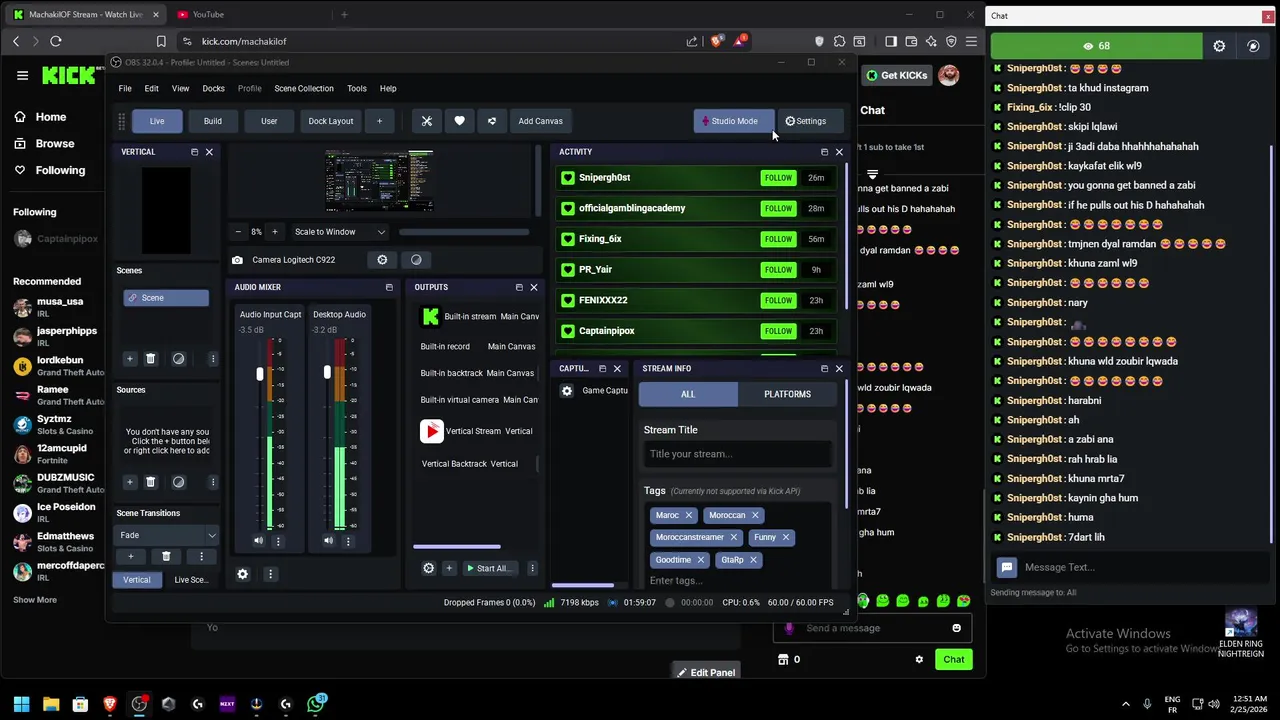Switch to Live Scene tab at bottom
1280x720 pixels.
point(191,580)
